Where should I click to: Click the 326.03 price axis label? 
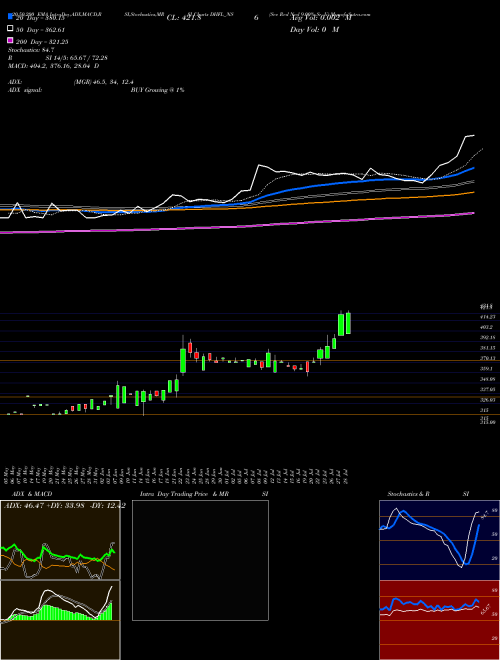point(488,400)
